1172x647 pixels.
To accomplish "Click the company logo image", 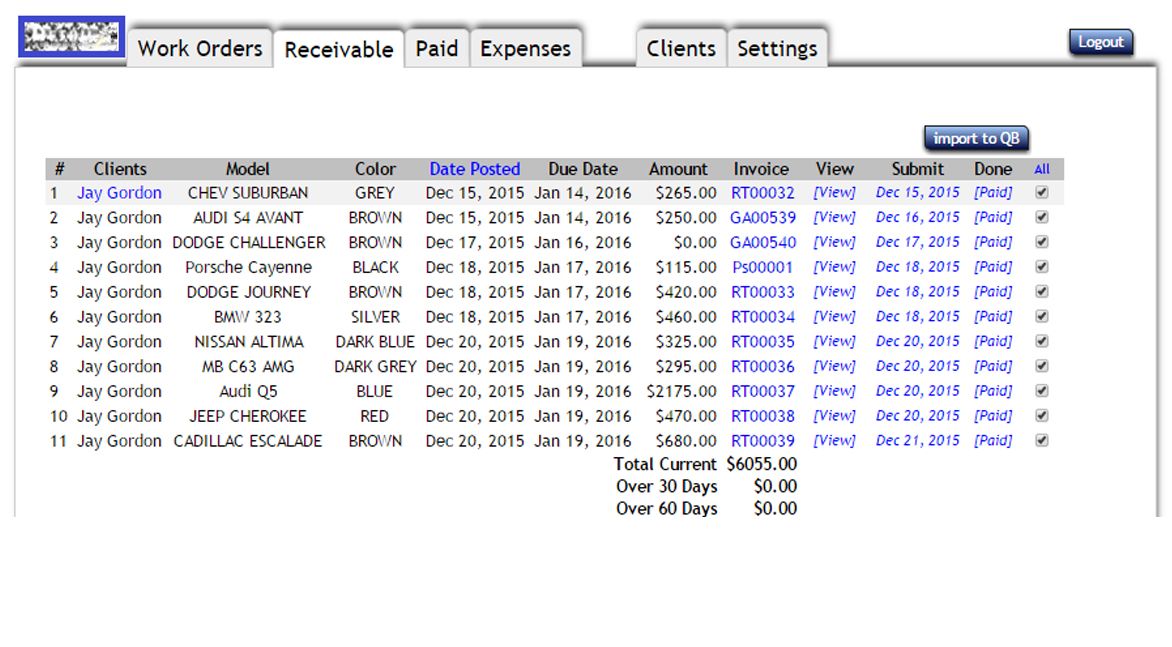I will pos(71,37).
